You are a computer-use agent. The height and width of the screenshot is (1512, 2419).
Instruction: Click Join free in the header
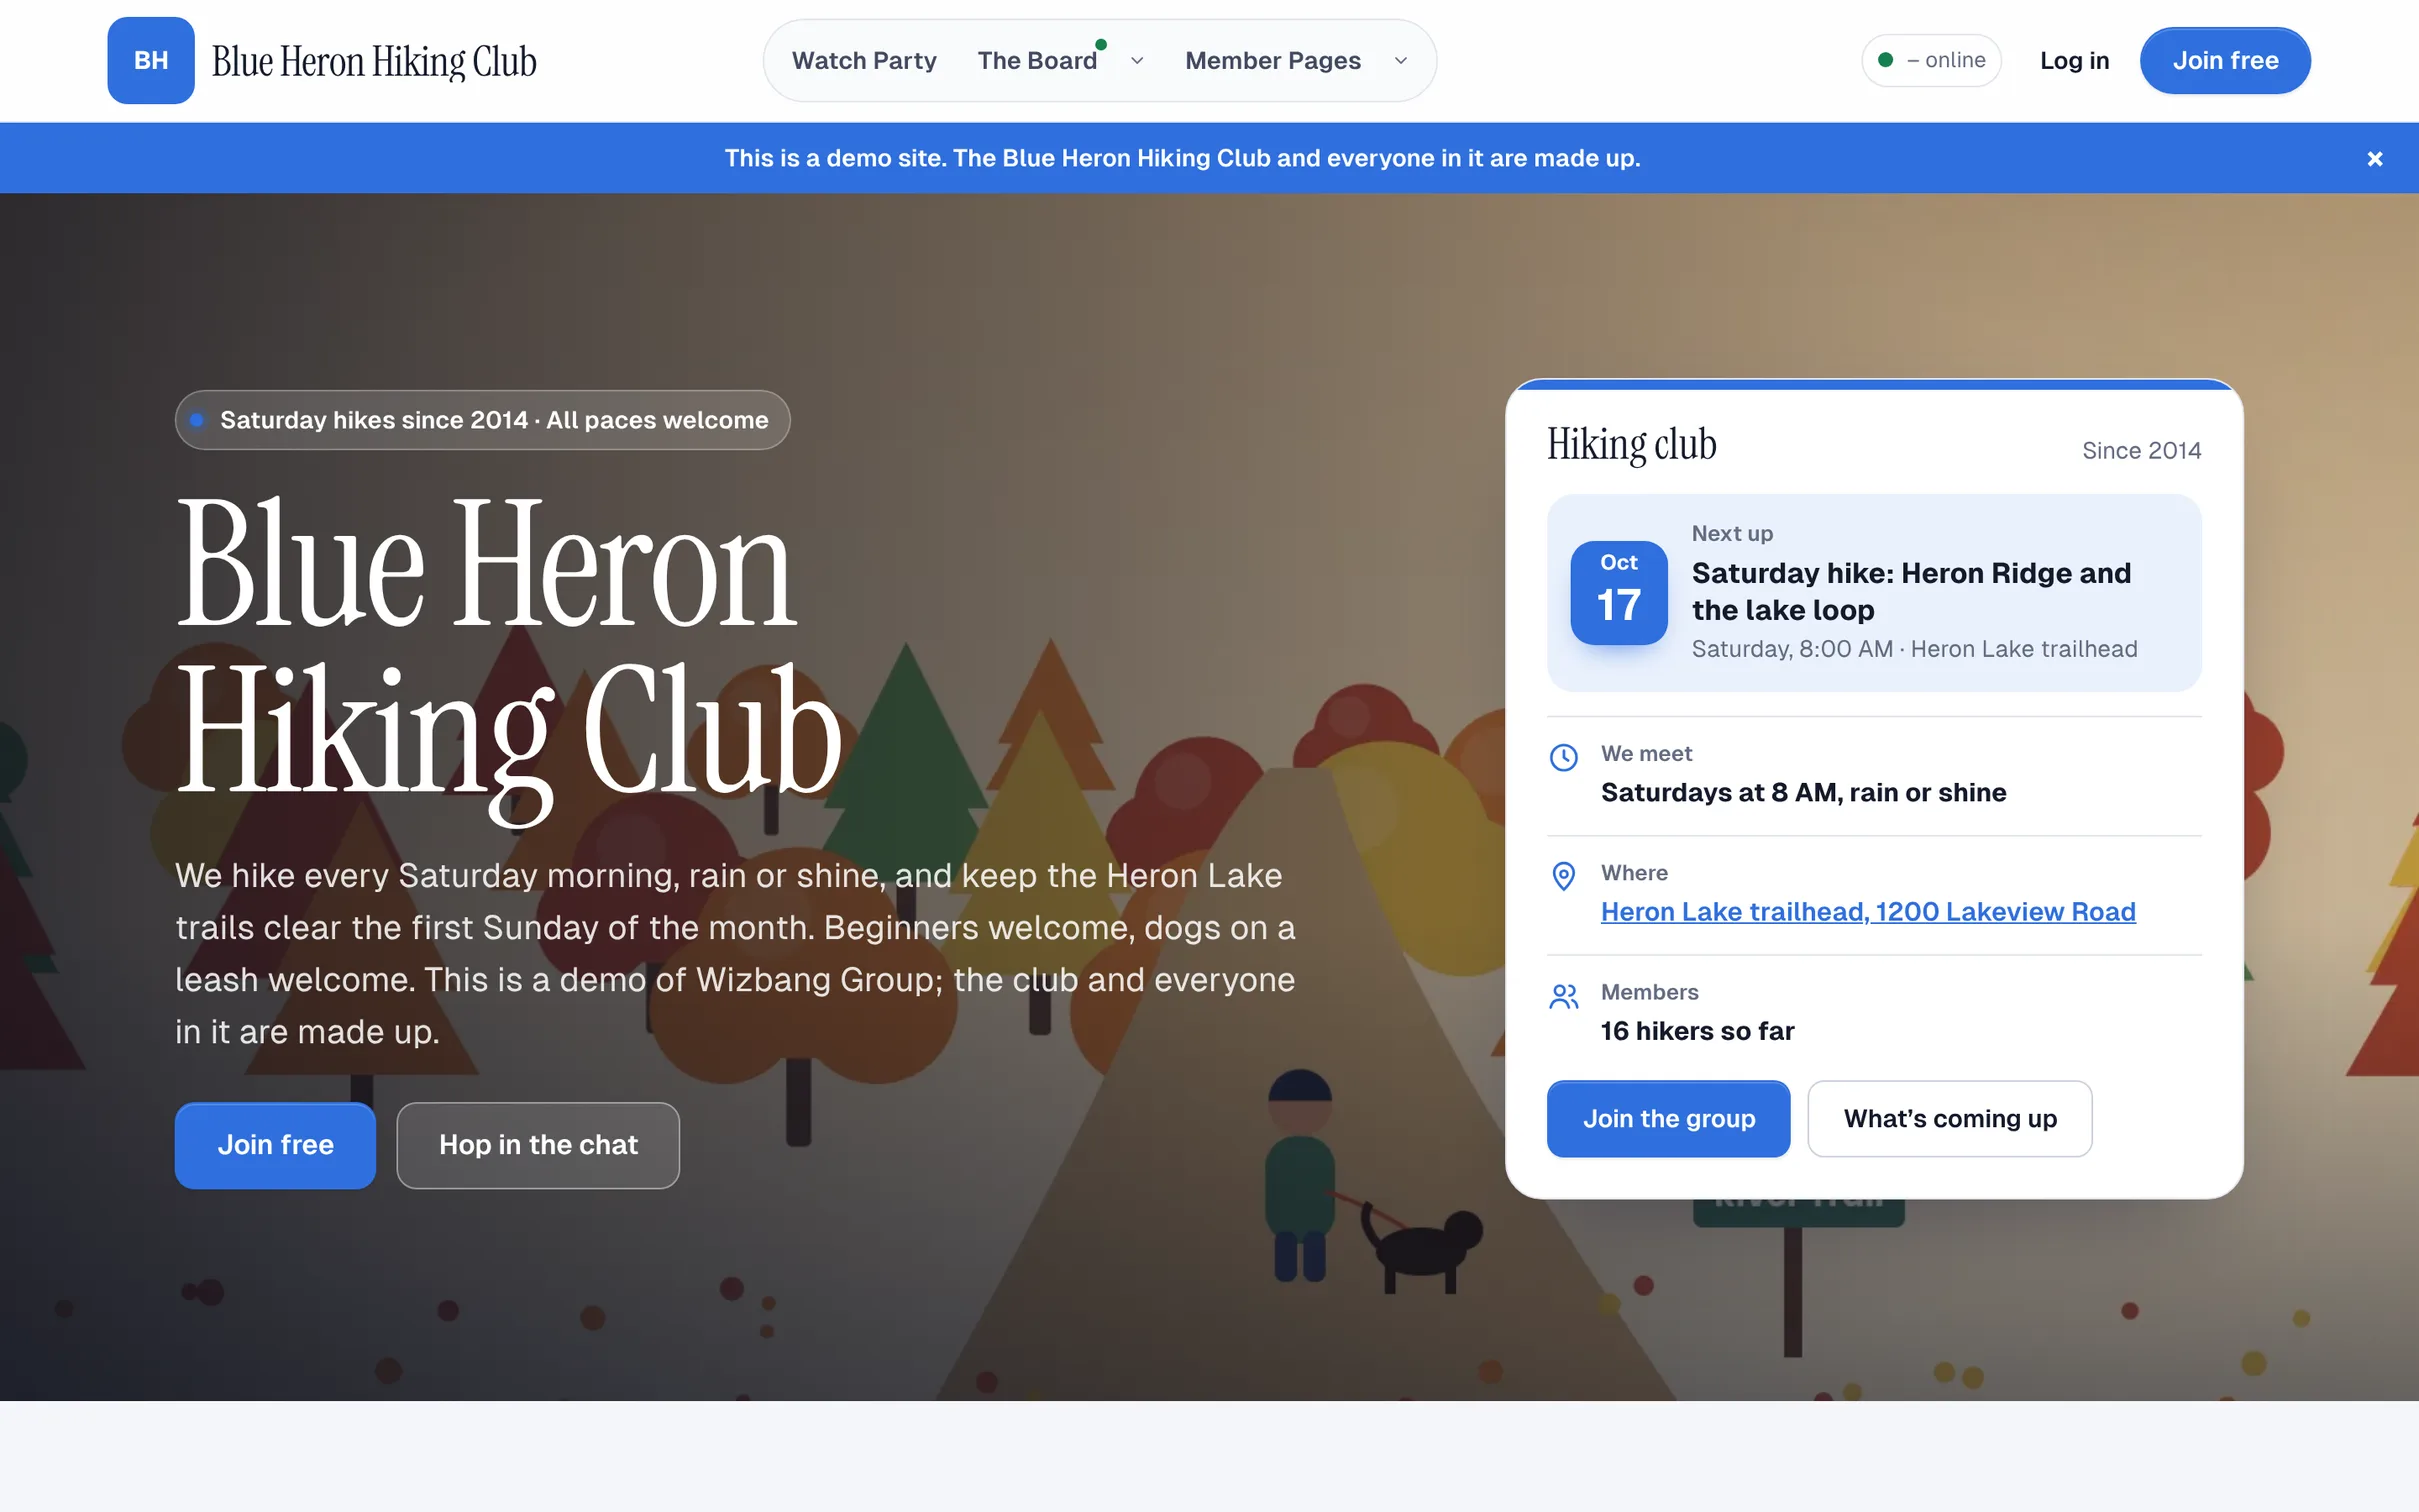pos(2225,61)
